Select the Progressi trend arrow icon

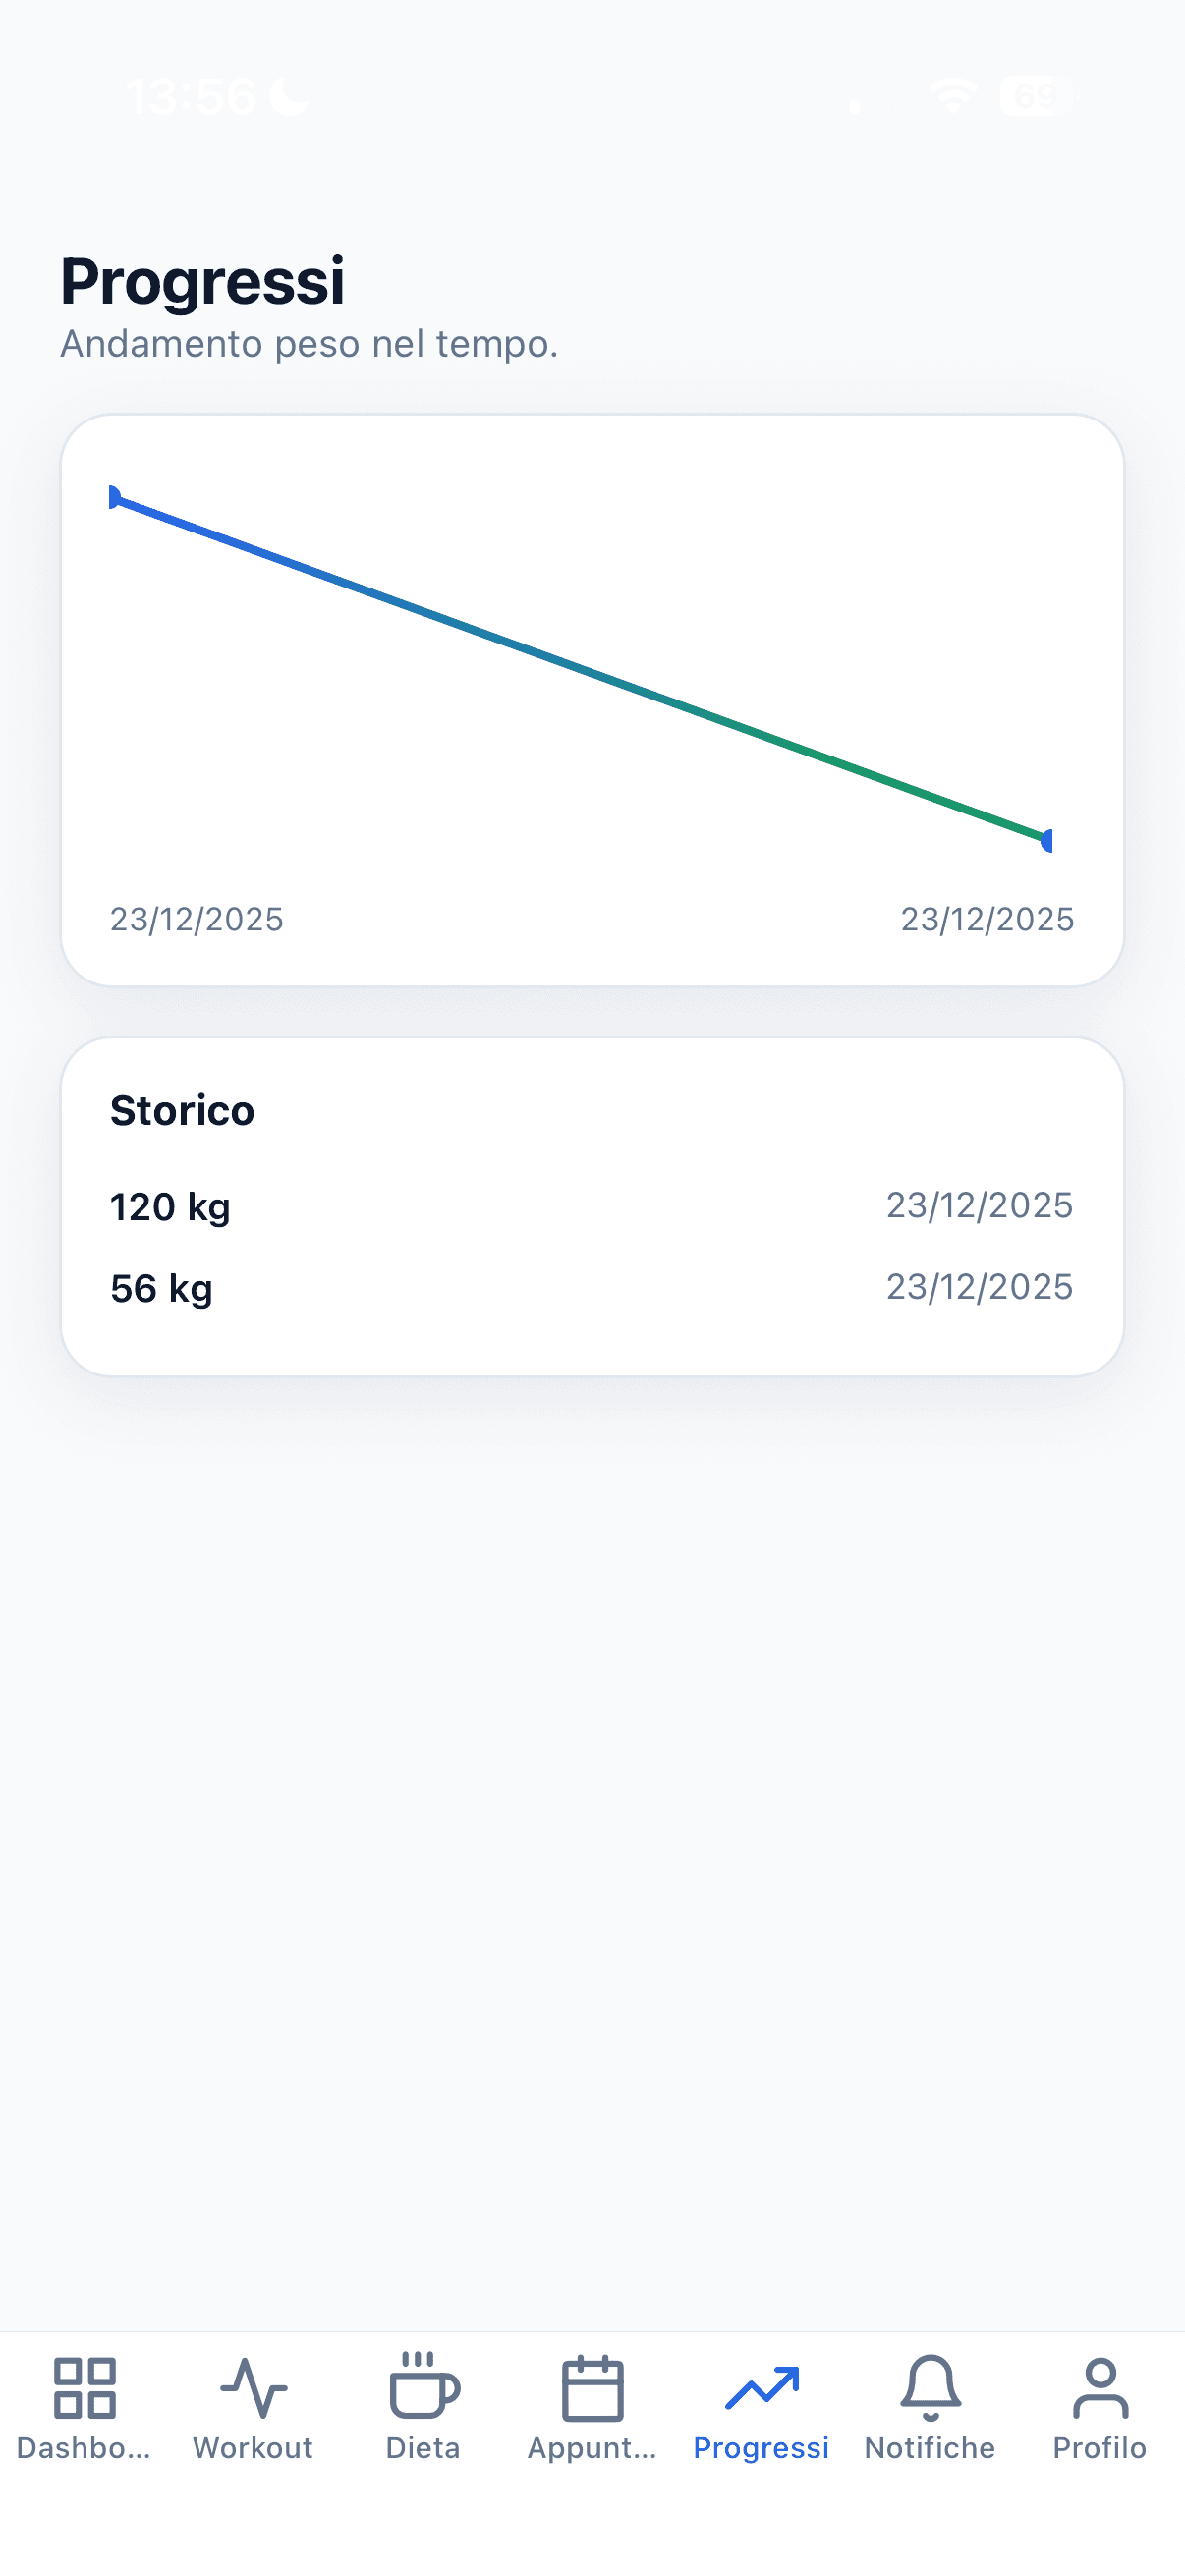click(x=761, y=2388)
